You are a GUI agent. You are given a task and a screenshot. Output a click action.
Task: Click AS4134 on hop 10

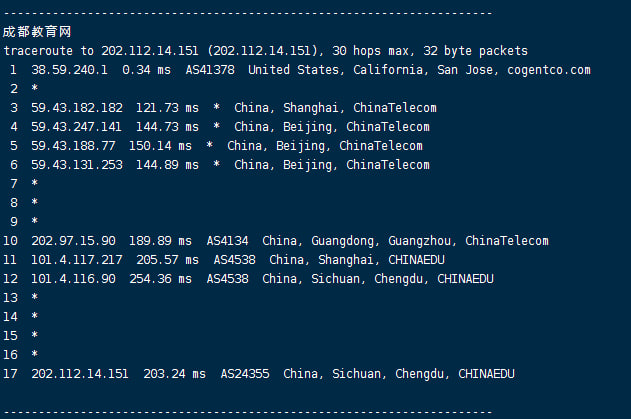click(x=214, y=241)
